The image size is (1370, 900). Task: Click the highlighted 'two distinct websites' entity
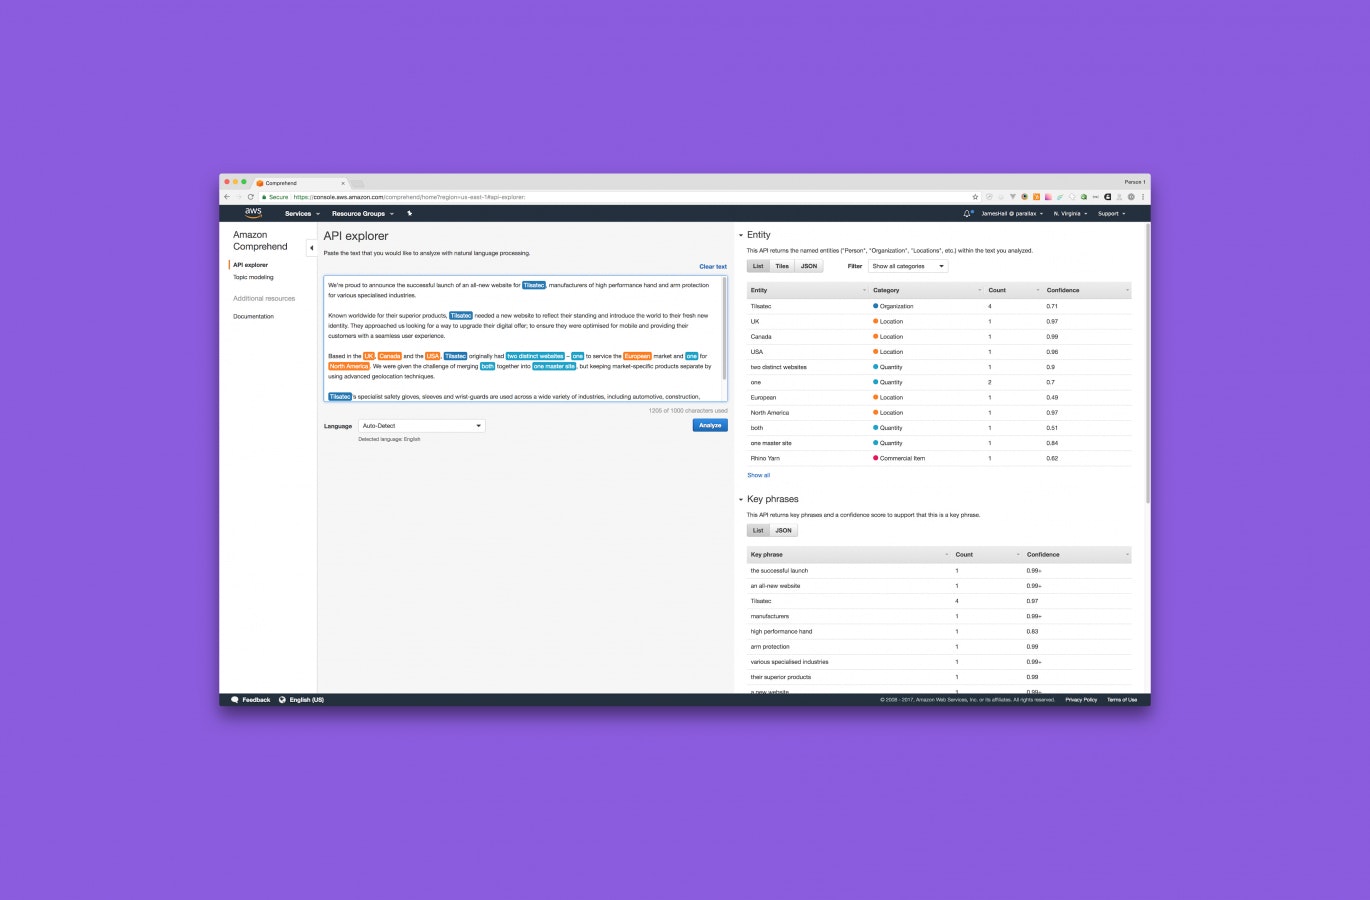pos(536,356)
